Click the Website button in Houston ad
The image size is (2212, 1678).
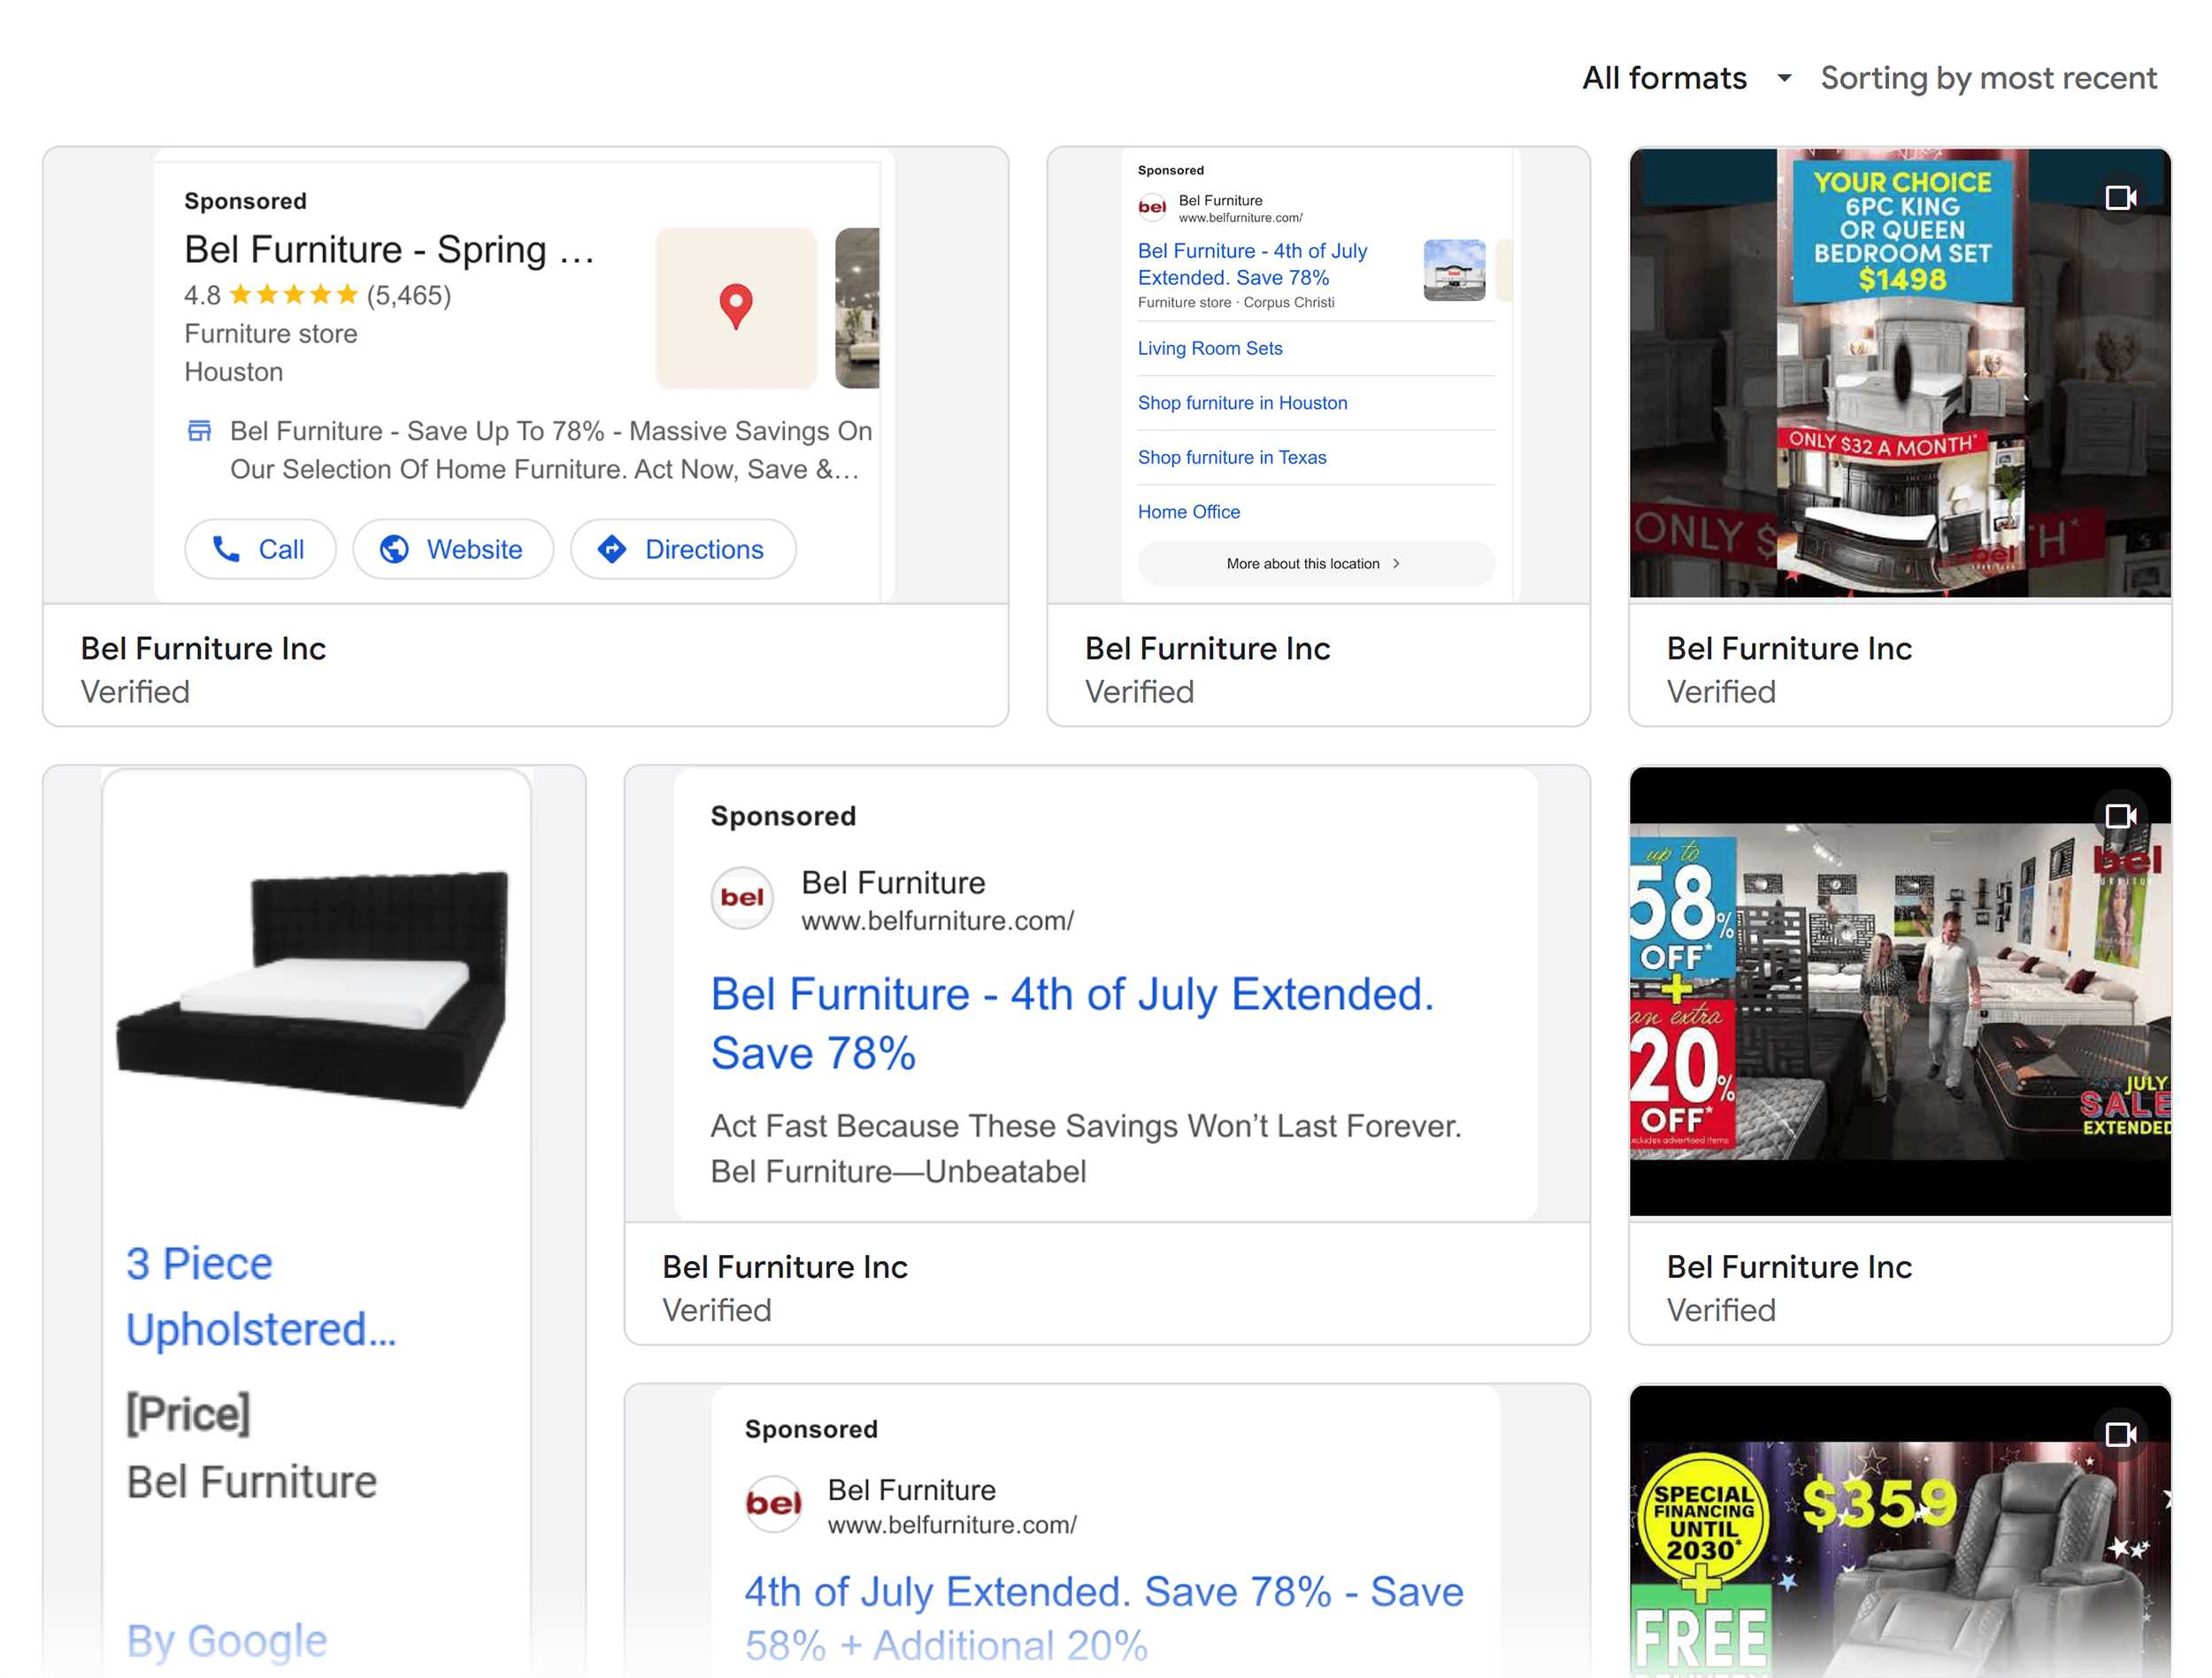[x=453, y=549]
